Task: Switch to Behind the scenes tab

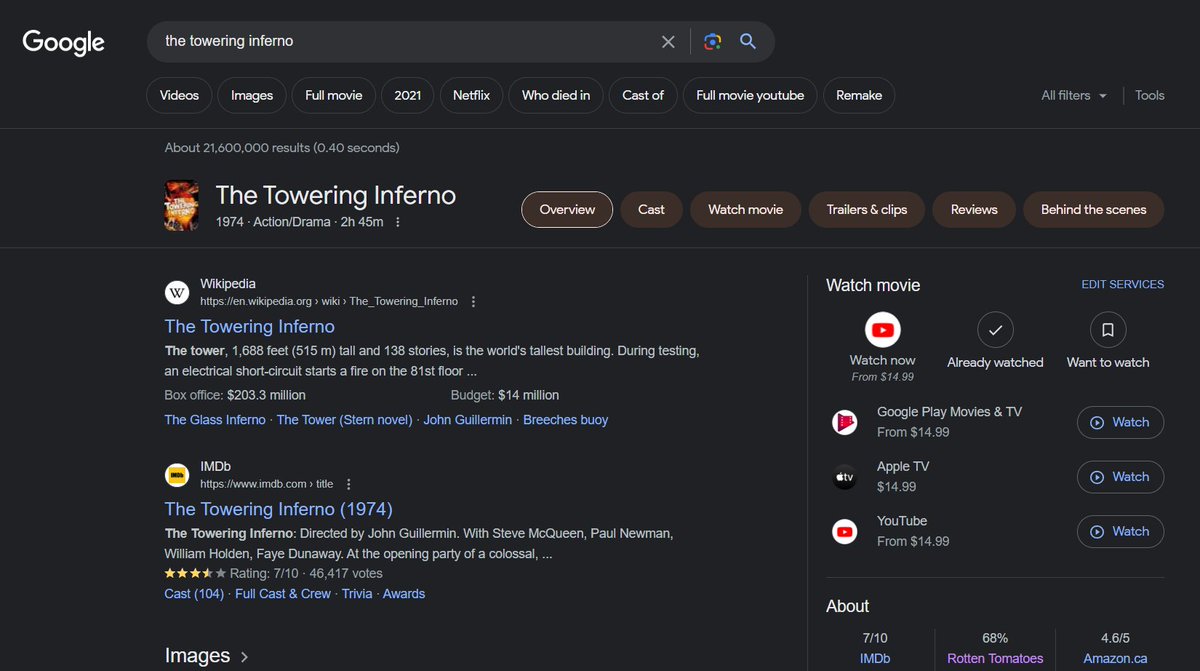Action: pos(1093,210)
